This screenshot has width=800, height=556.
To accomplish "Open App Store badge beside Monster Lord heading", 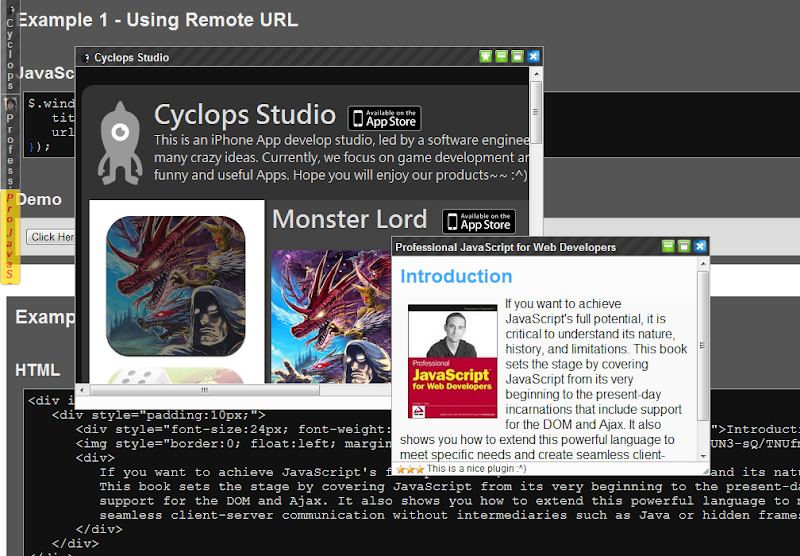I will tap(479, 221).
